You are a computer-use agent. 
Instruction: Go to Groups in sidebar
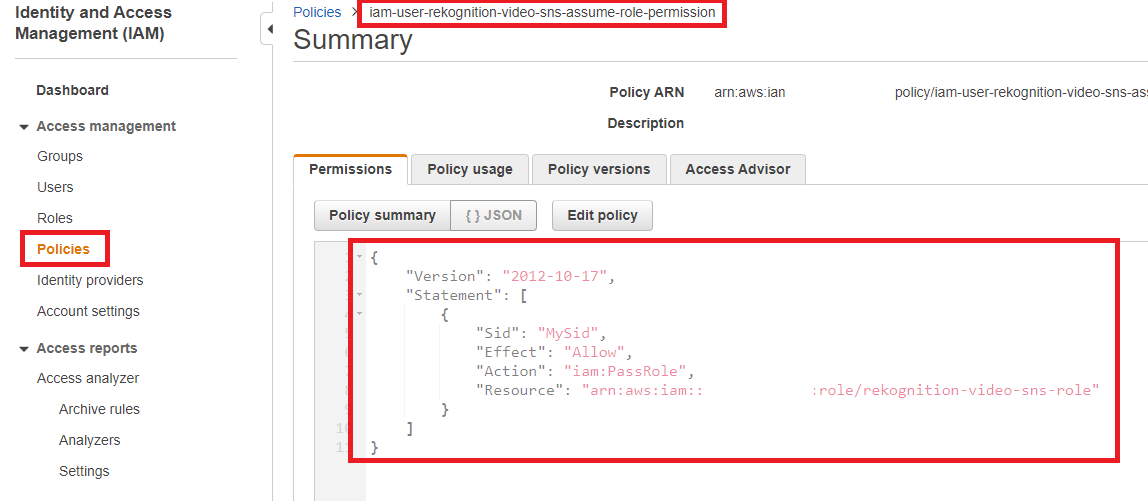[60, 156]
